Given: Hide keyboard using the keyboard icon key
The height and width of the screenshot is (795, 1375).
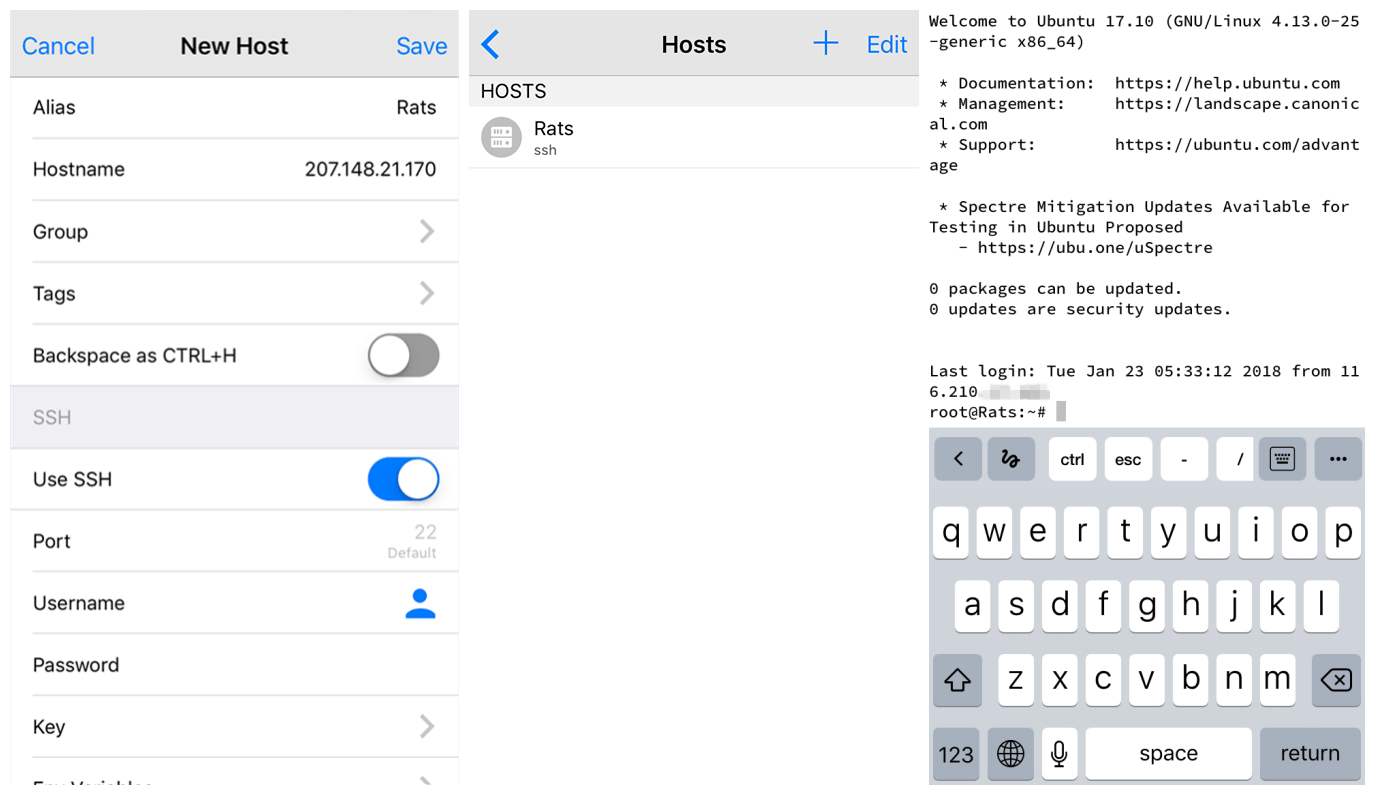Looking at the screenshot, I should click(x=1282, y=459).
